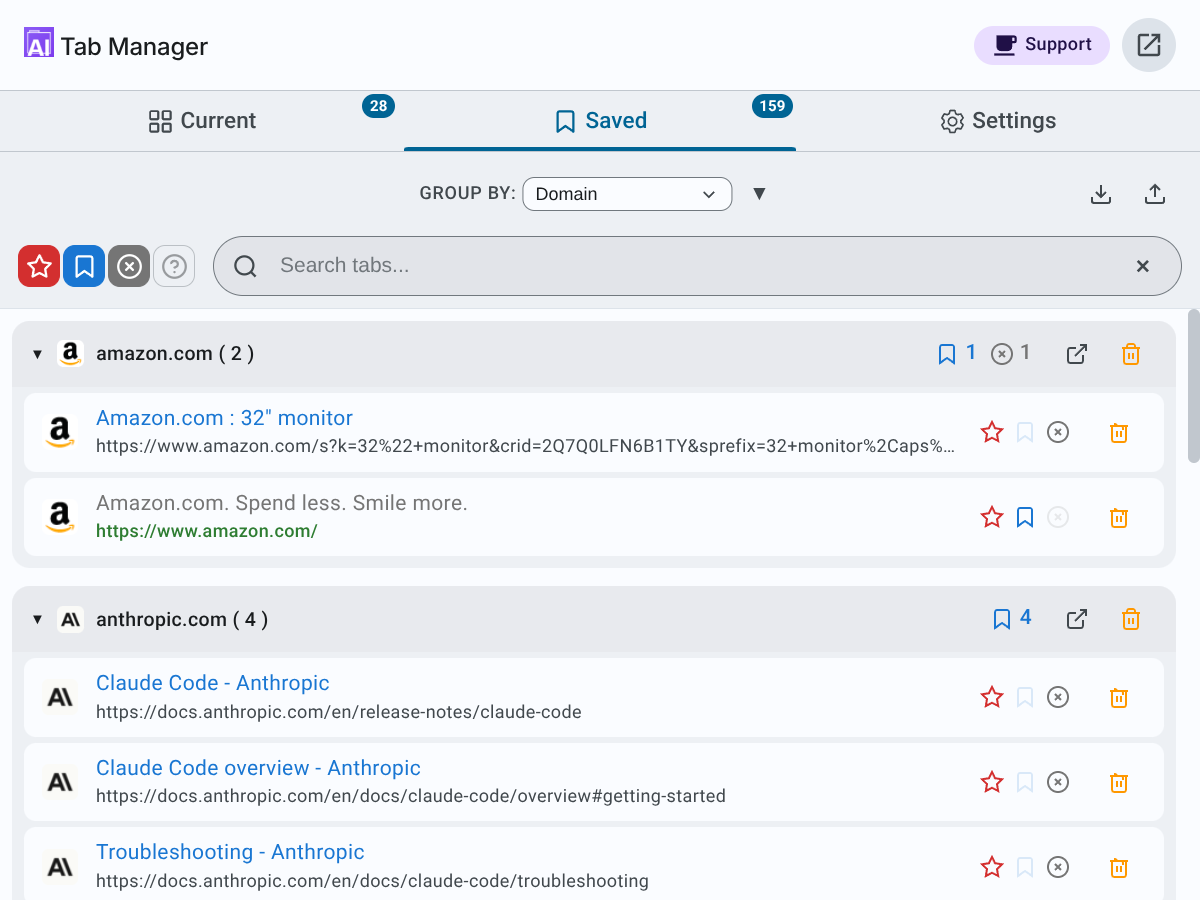The image size is (1200, 900).
Task: Click the magnifier search icon
Action: (x=245, y=266)
